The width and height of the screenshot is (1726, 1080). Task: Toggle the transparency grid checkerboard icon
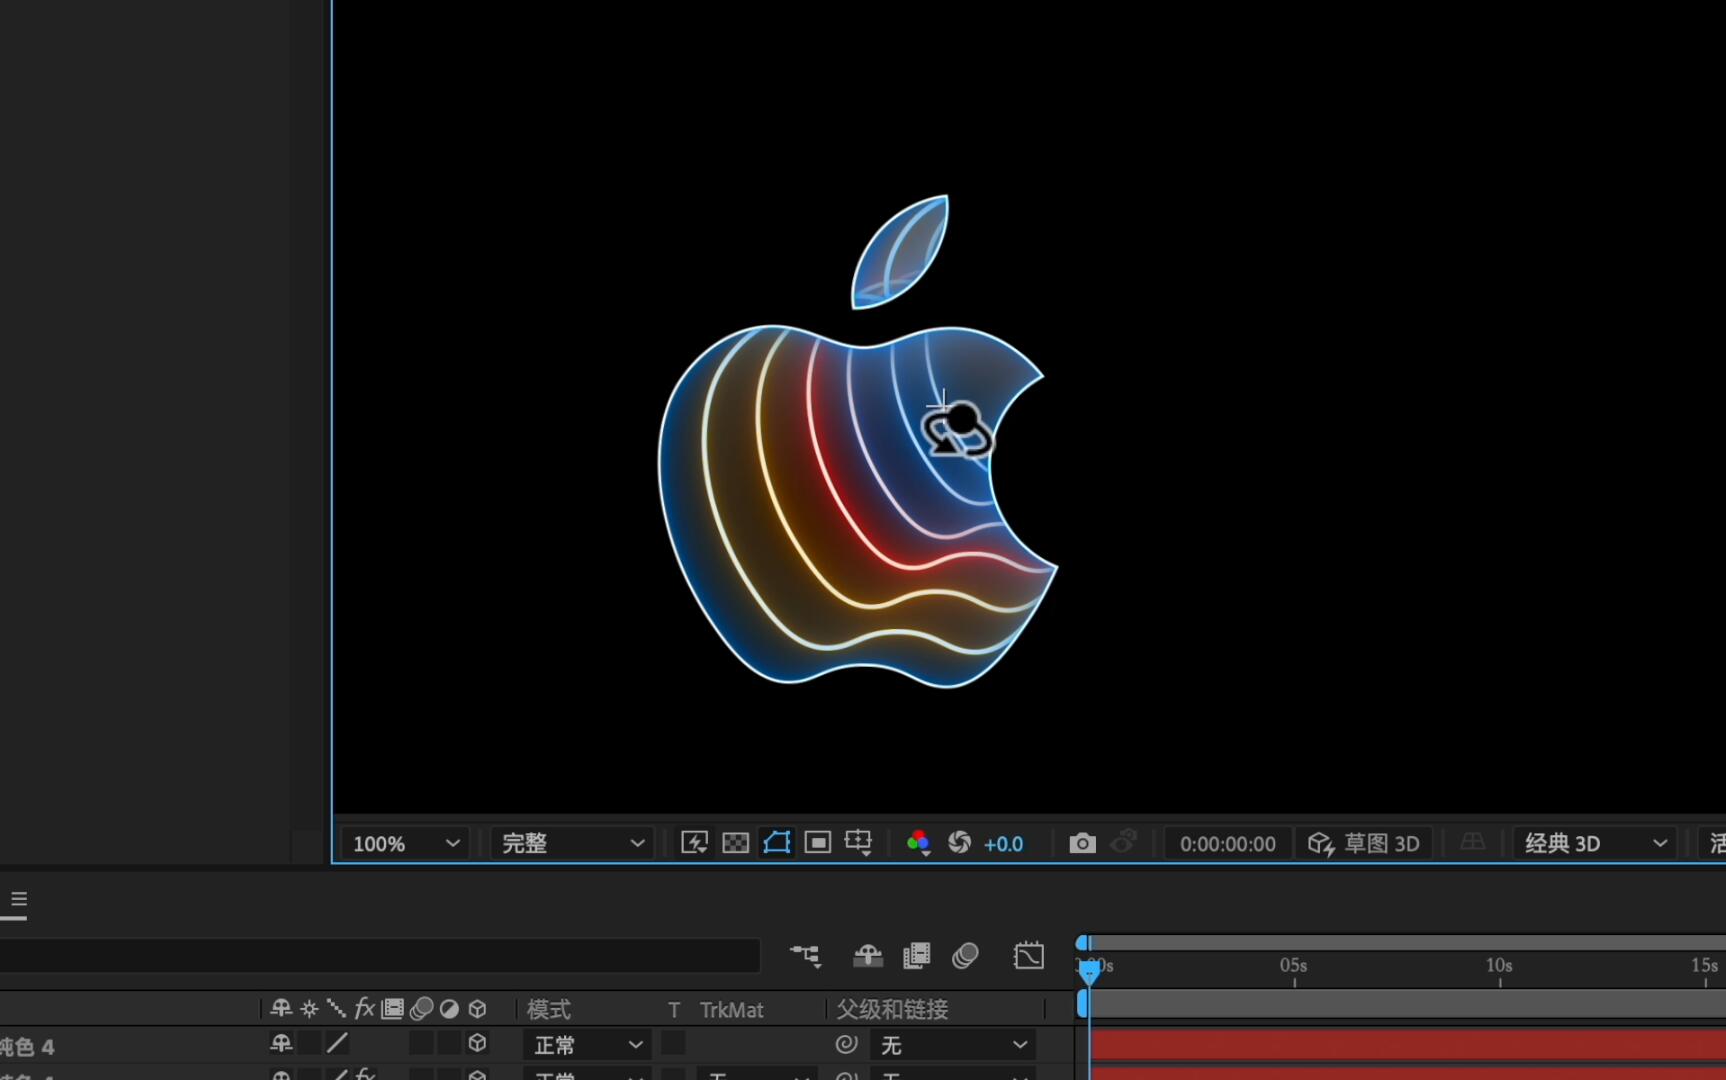point(735,843)
